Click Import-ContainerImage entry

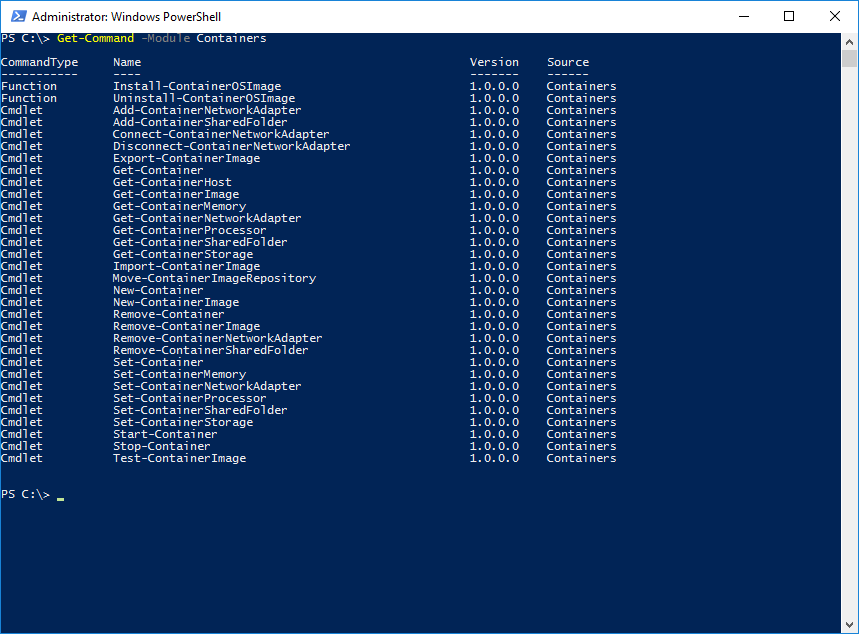[186, 267]
